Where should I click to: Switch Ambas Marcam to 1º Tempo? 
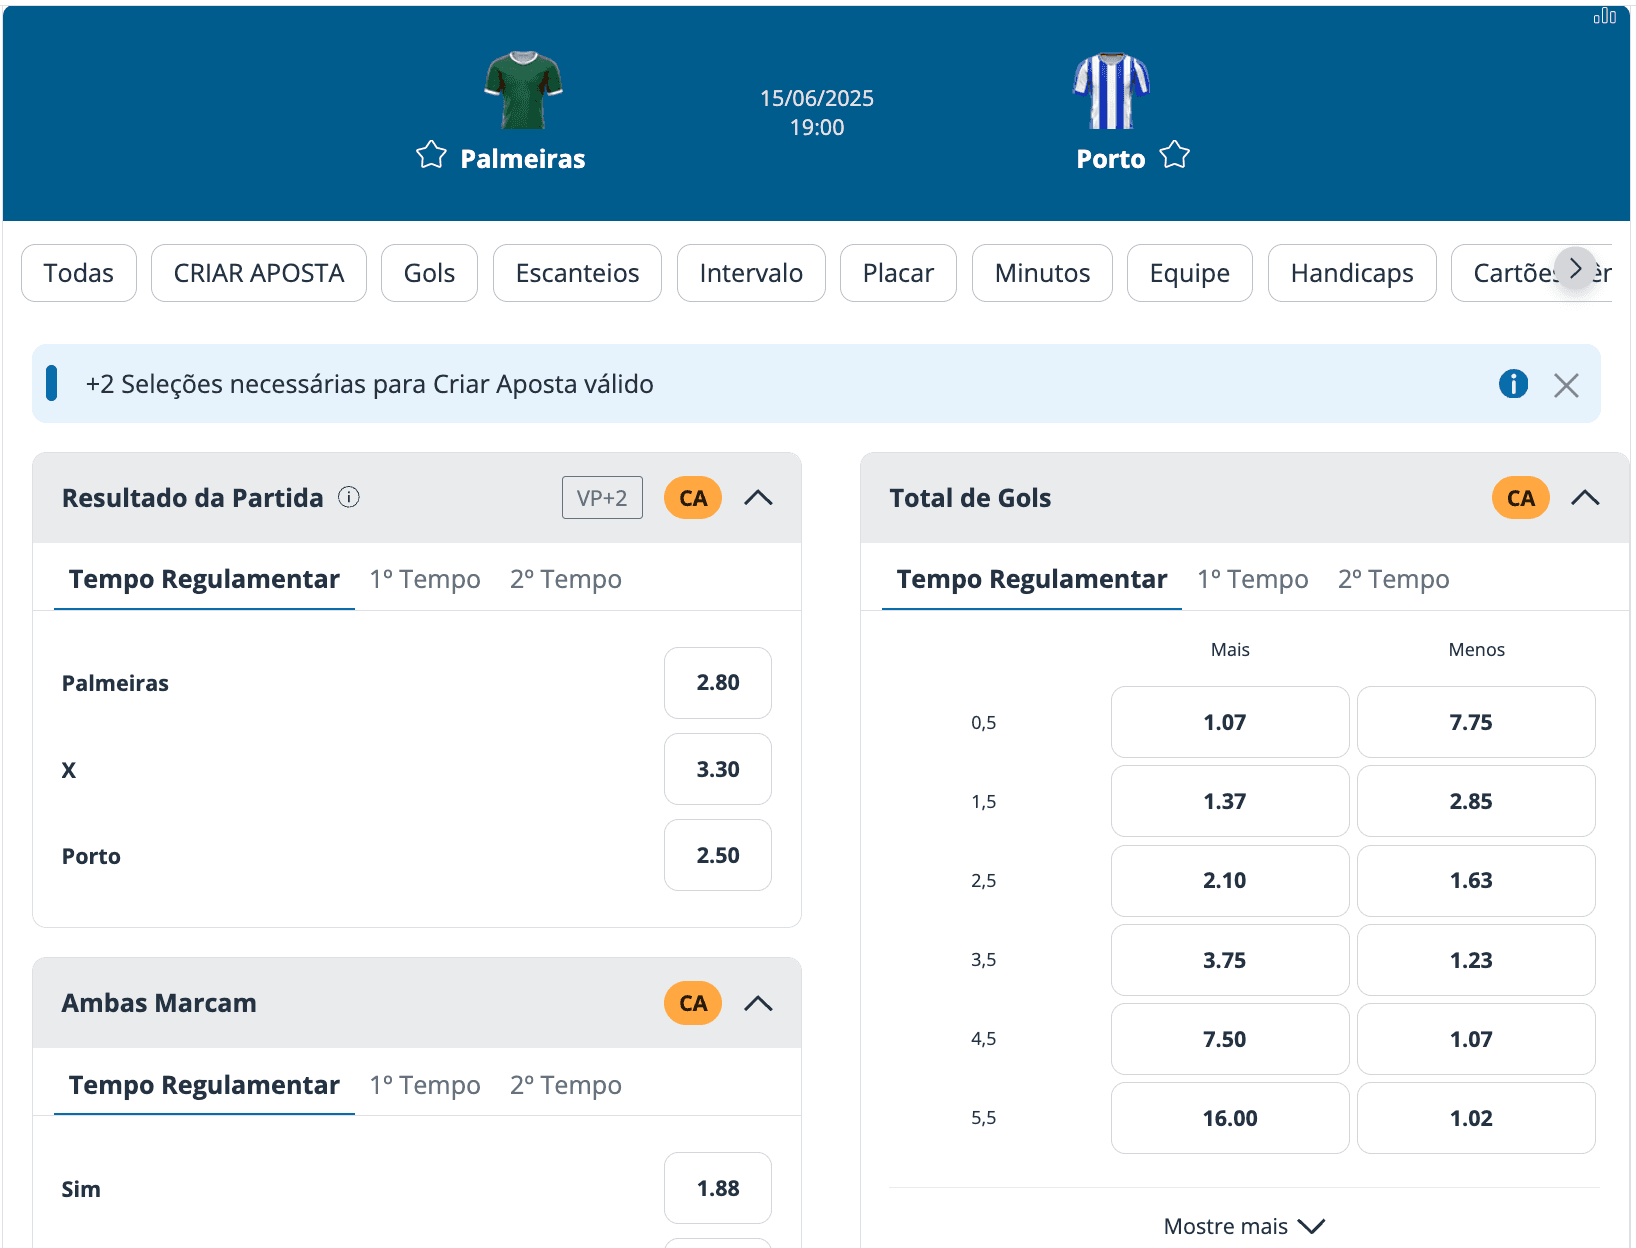(x=425, y=1085)
